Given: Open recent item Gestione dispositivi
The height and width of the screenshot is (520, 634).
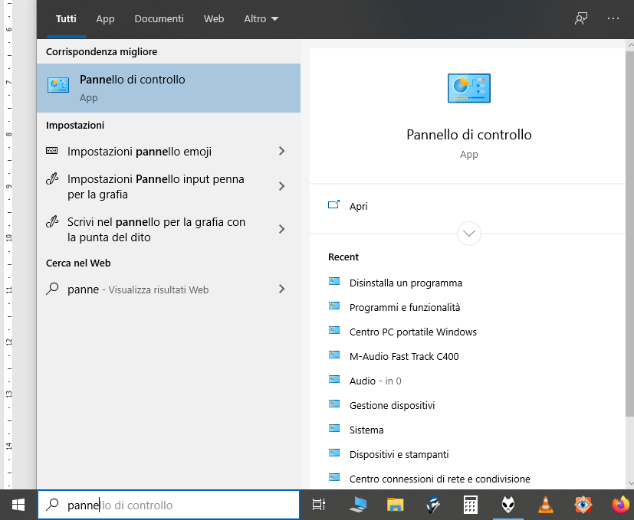Looking at the screenshot, I should pyautogui.click(x=392, y=405).
